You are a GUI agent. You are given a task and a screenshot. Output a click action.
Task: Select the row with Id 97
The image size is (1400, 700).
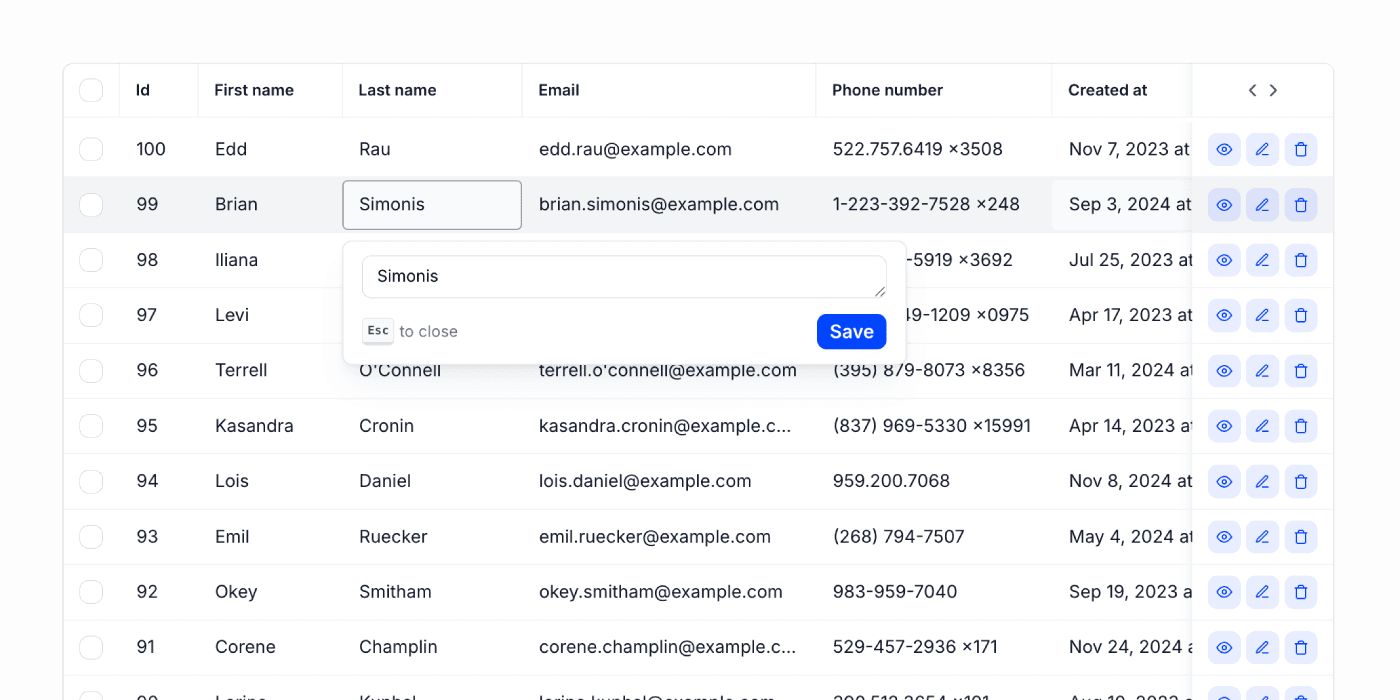(91, 316)
